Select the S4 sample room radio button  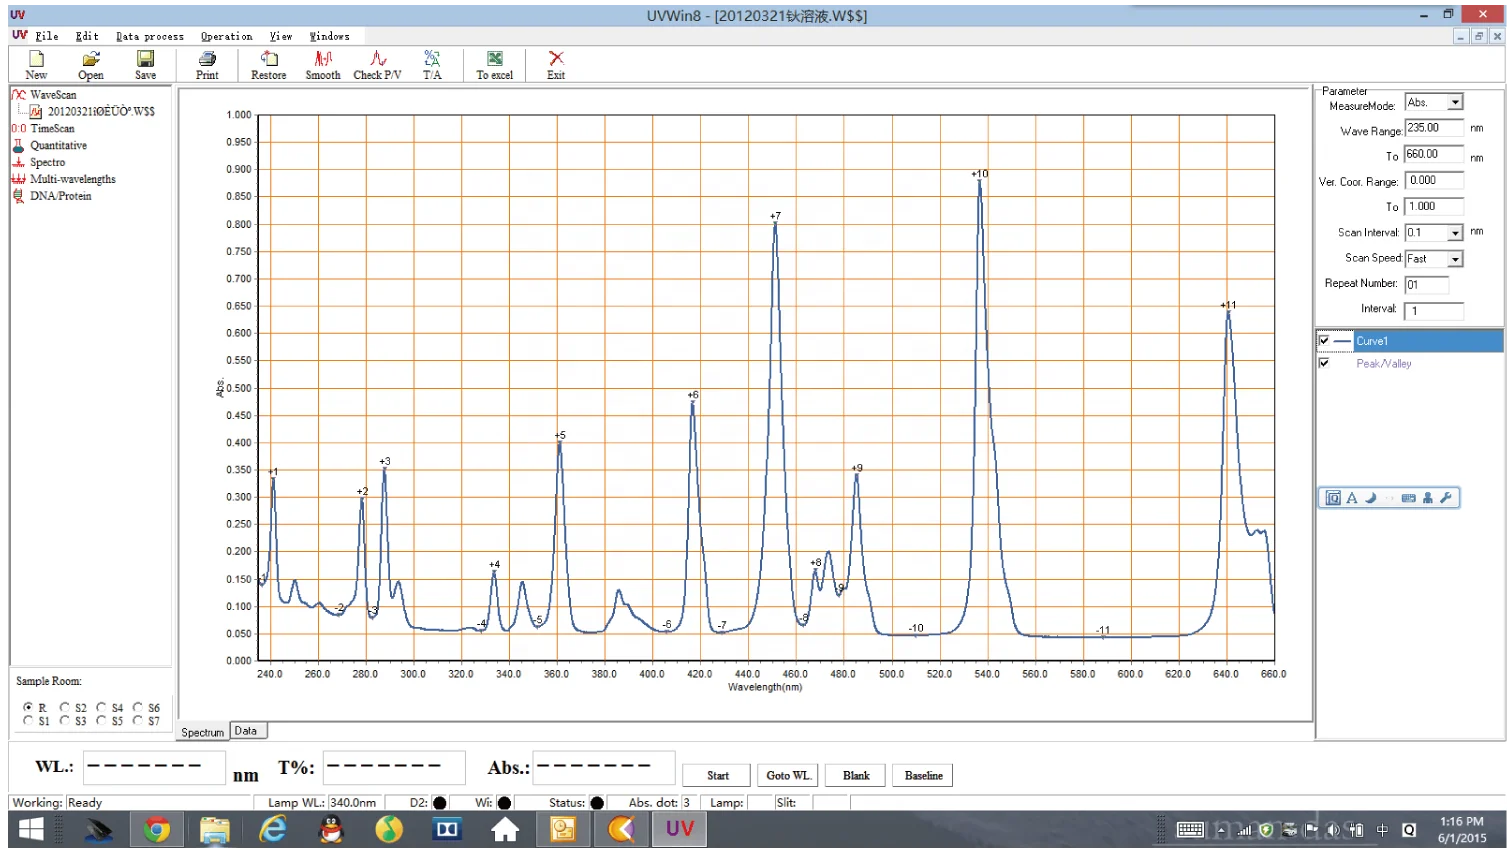[x=101, y=707]
